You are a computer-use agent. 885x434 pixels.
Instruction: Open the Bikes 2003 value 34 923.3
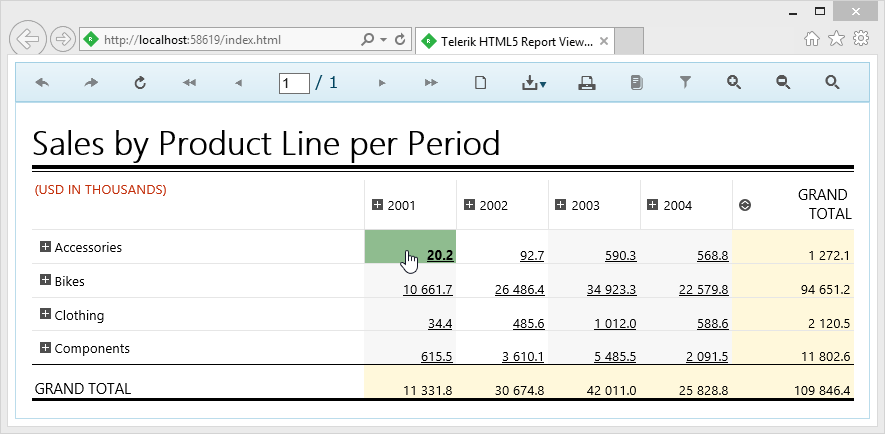coord(612,290)
